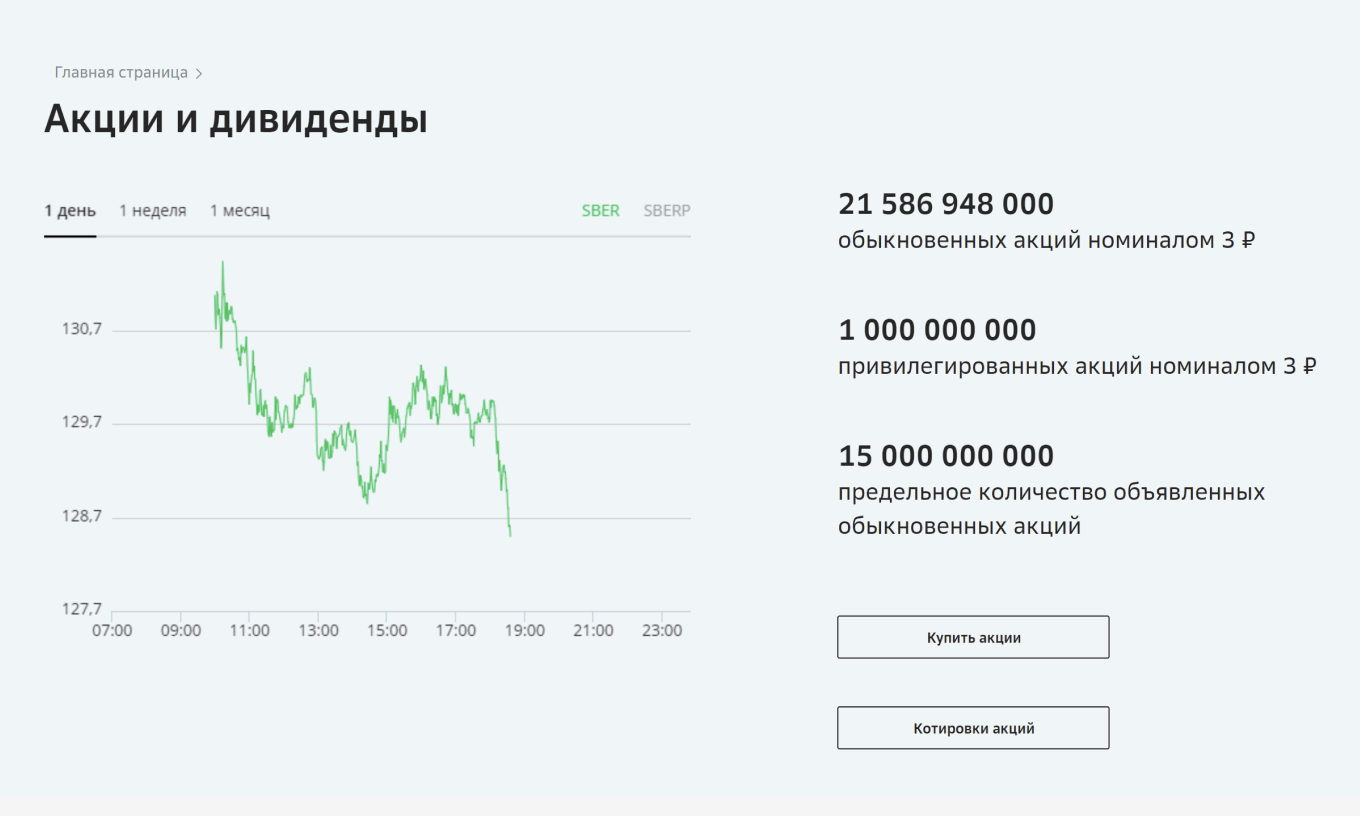Click the Акции и дивиденды heading
Viewport: 1360px width, 816px height.
click(236, 119)
